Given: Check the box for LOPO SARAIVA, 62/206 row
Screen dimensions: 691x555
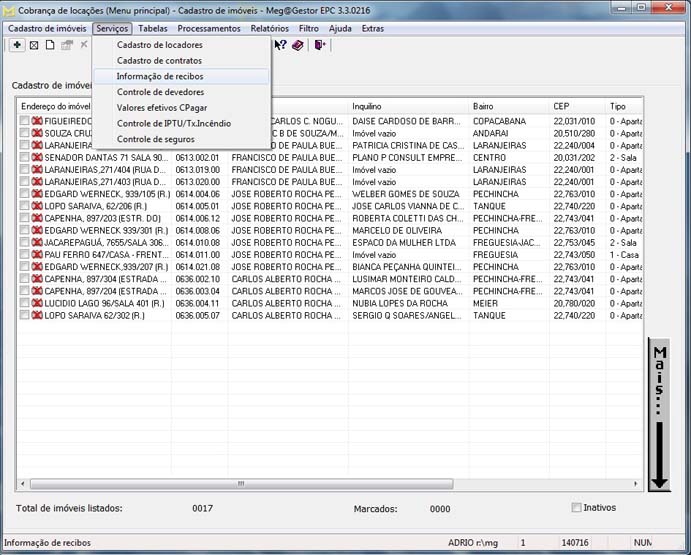Looking at the screenshot, I should tap(24, 205).
